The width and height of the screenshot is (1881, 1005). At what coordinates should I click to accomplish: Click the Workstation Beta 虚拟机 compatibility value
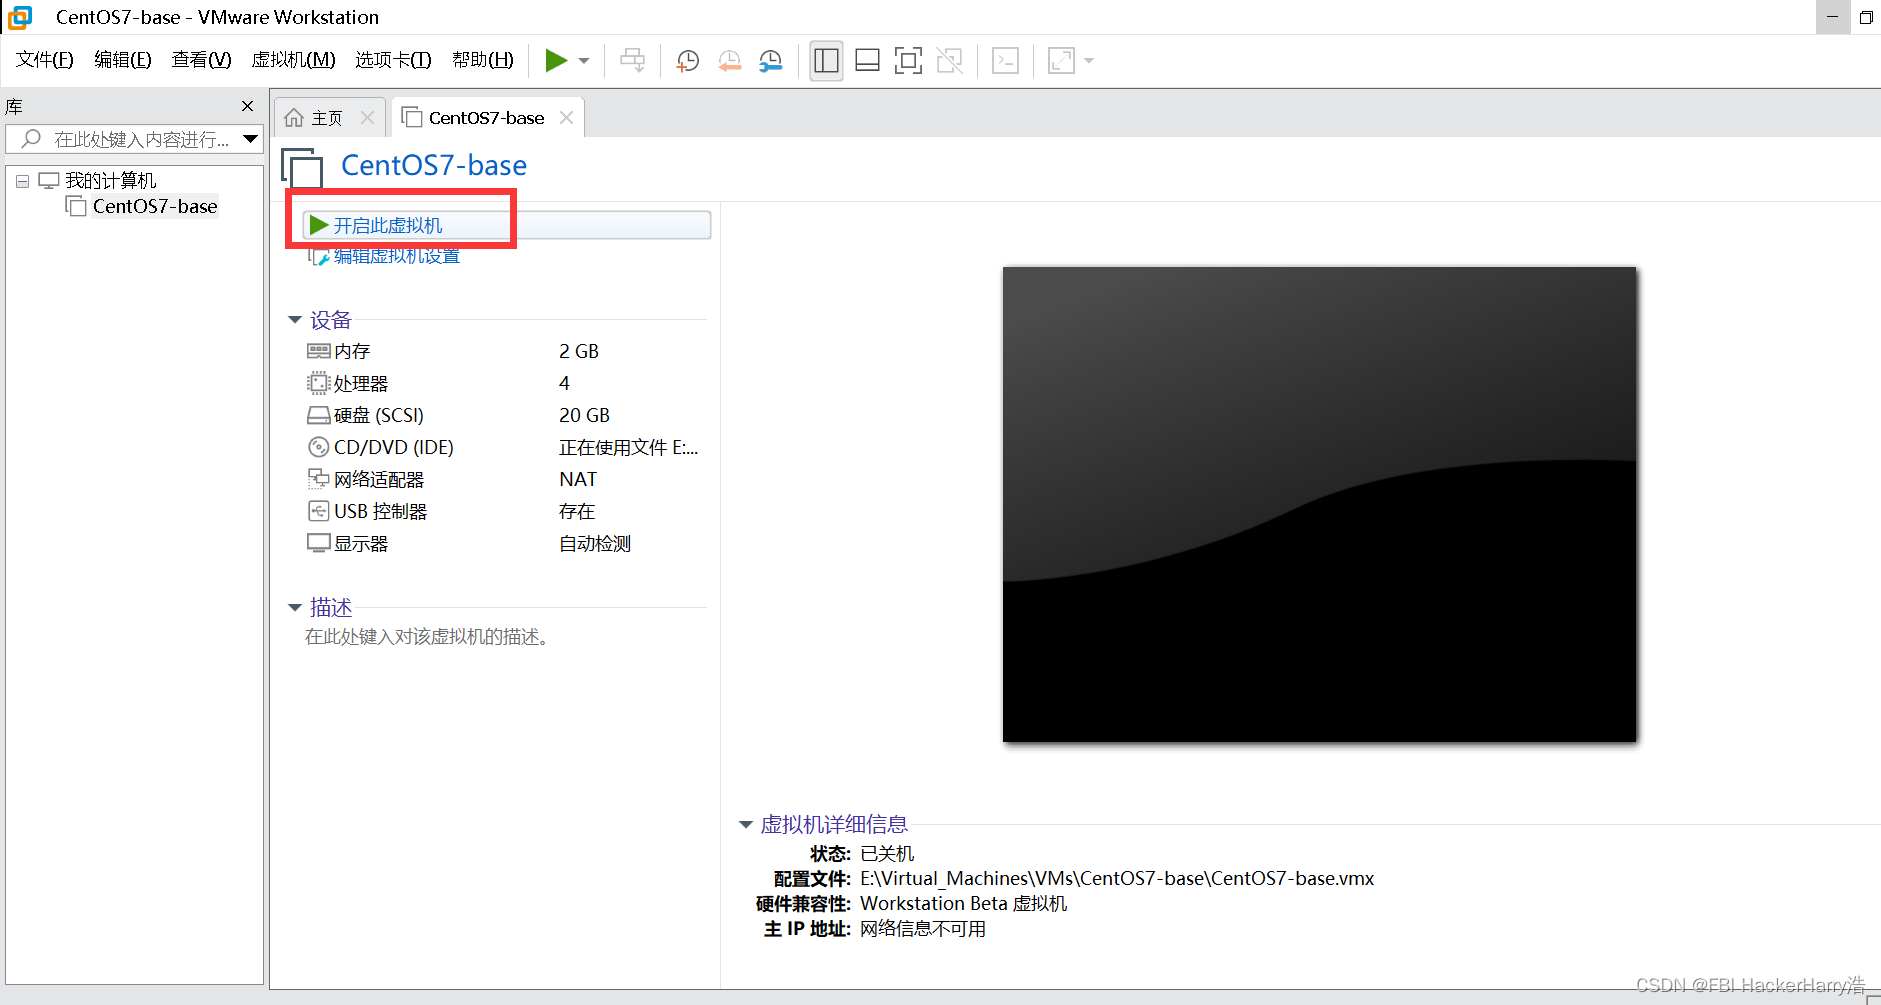coord(964,903)
